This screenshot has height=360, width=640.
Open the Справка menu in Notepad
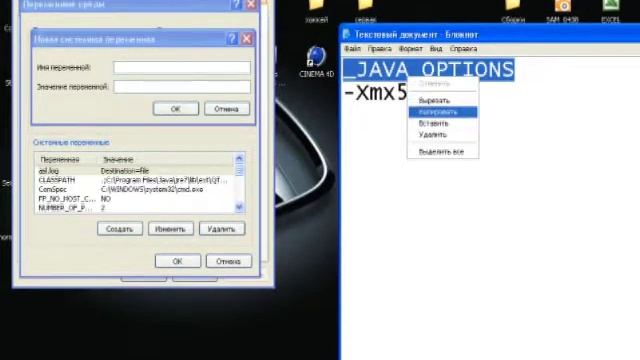[463, 49]
